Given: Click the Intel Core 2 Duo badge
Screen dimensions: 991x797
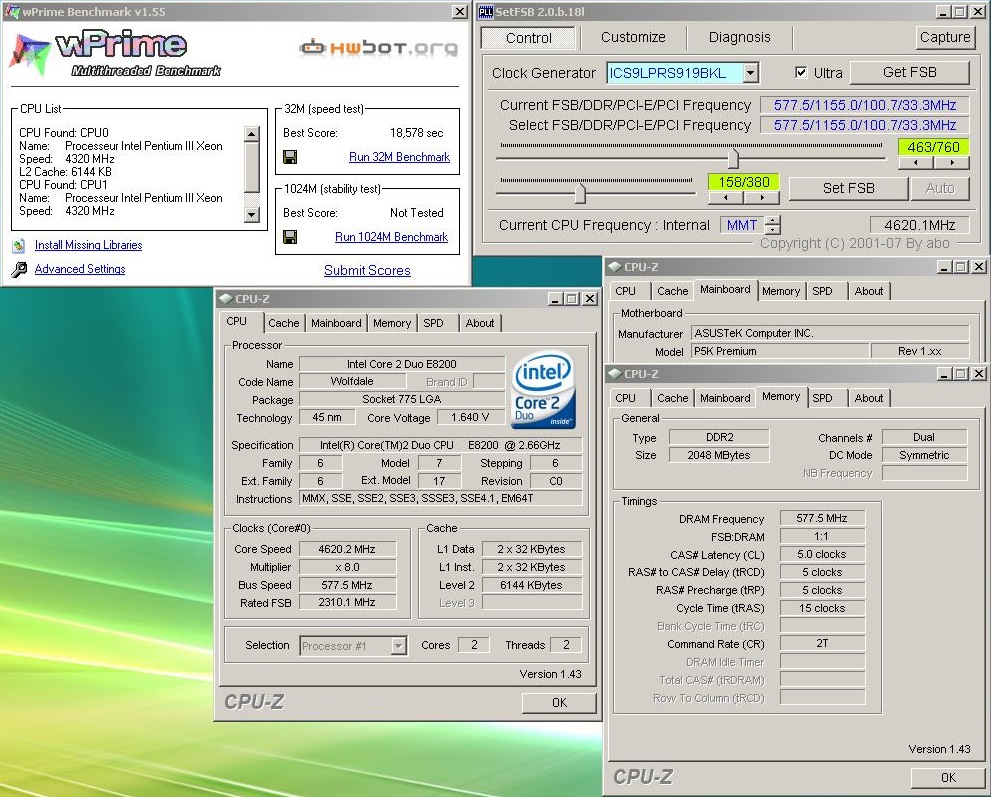Looking at the screenshot, I should (x=544, y=390).
